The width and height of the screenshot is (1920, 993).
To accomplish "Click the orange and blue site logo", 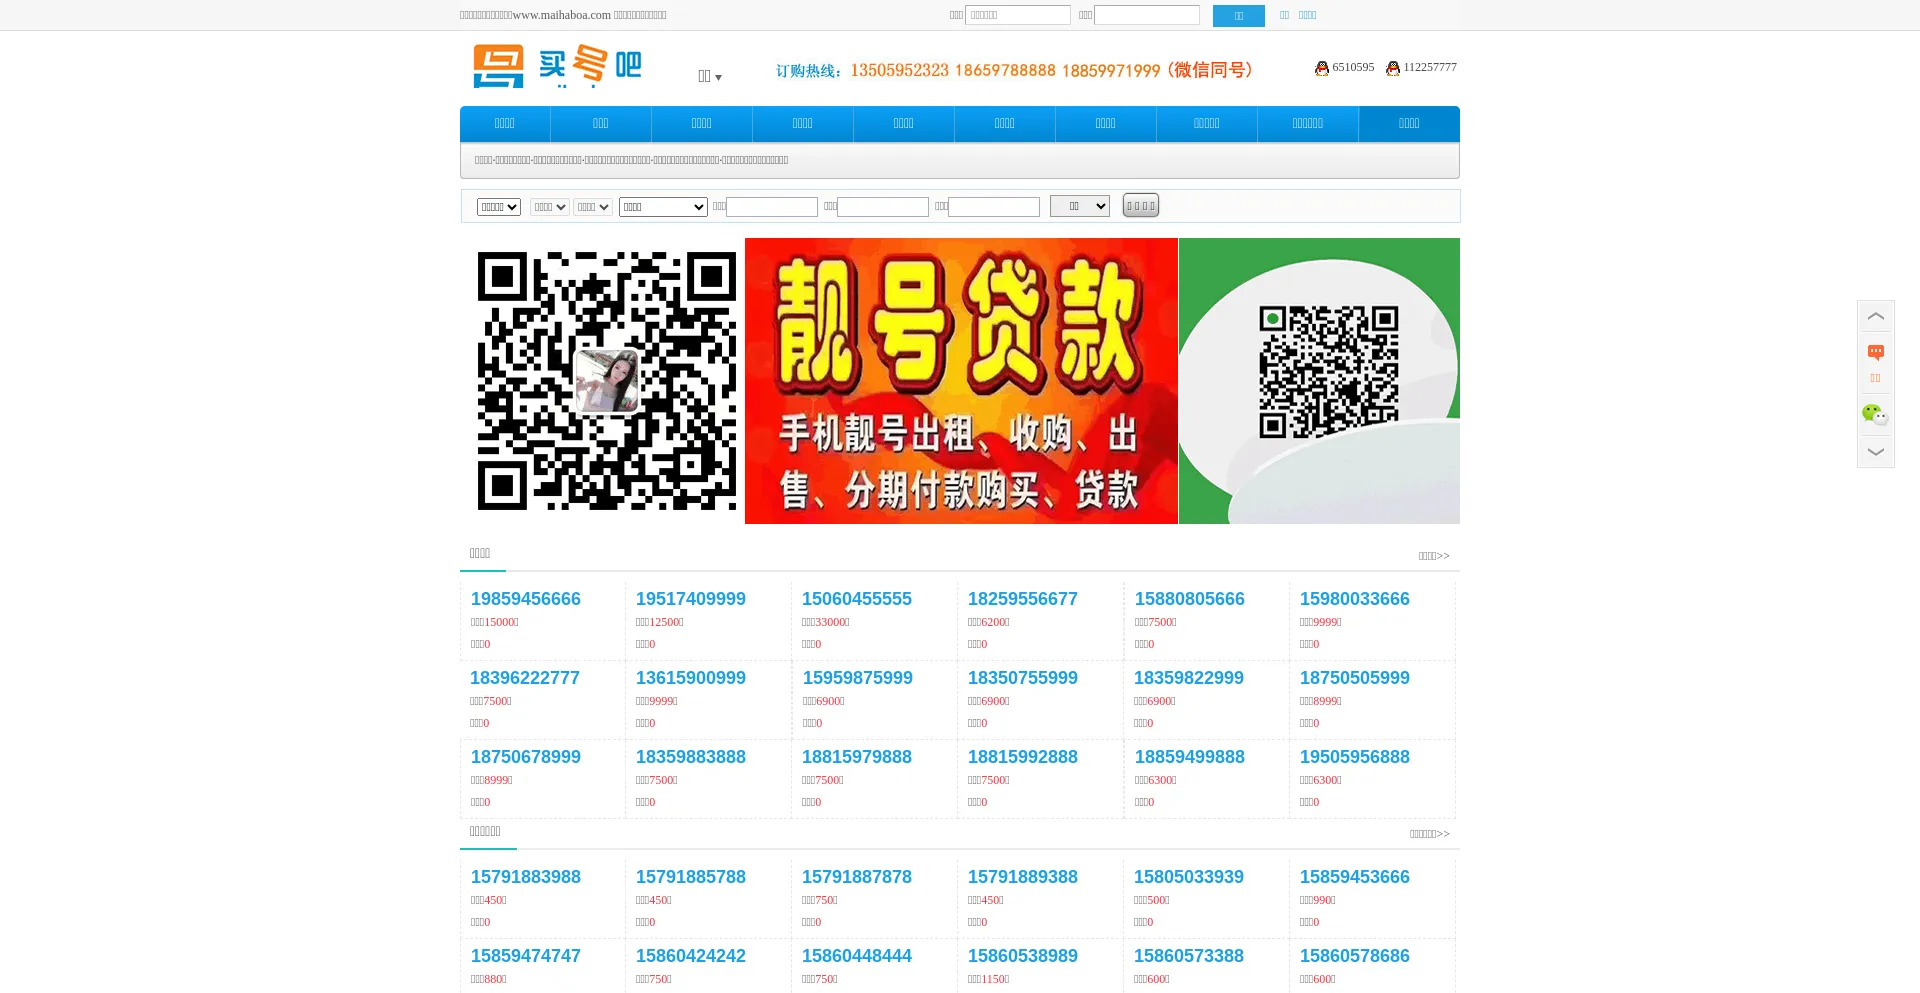I will pos(557,66).
